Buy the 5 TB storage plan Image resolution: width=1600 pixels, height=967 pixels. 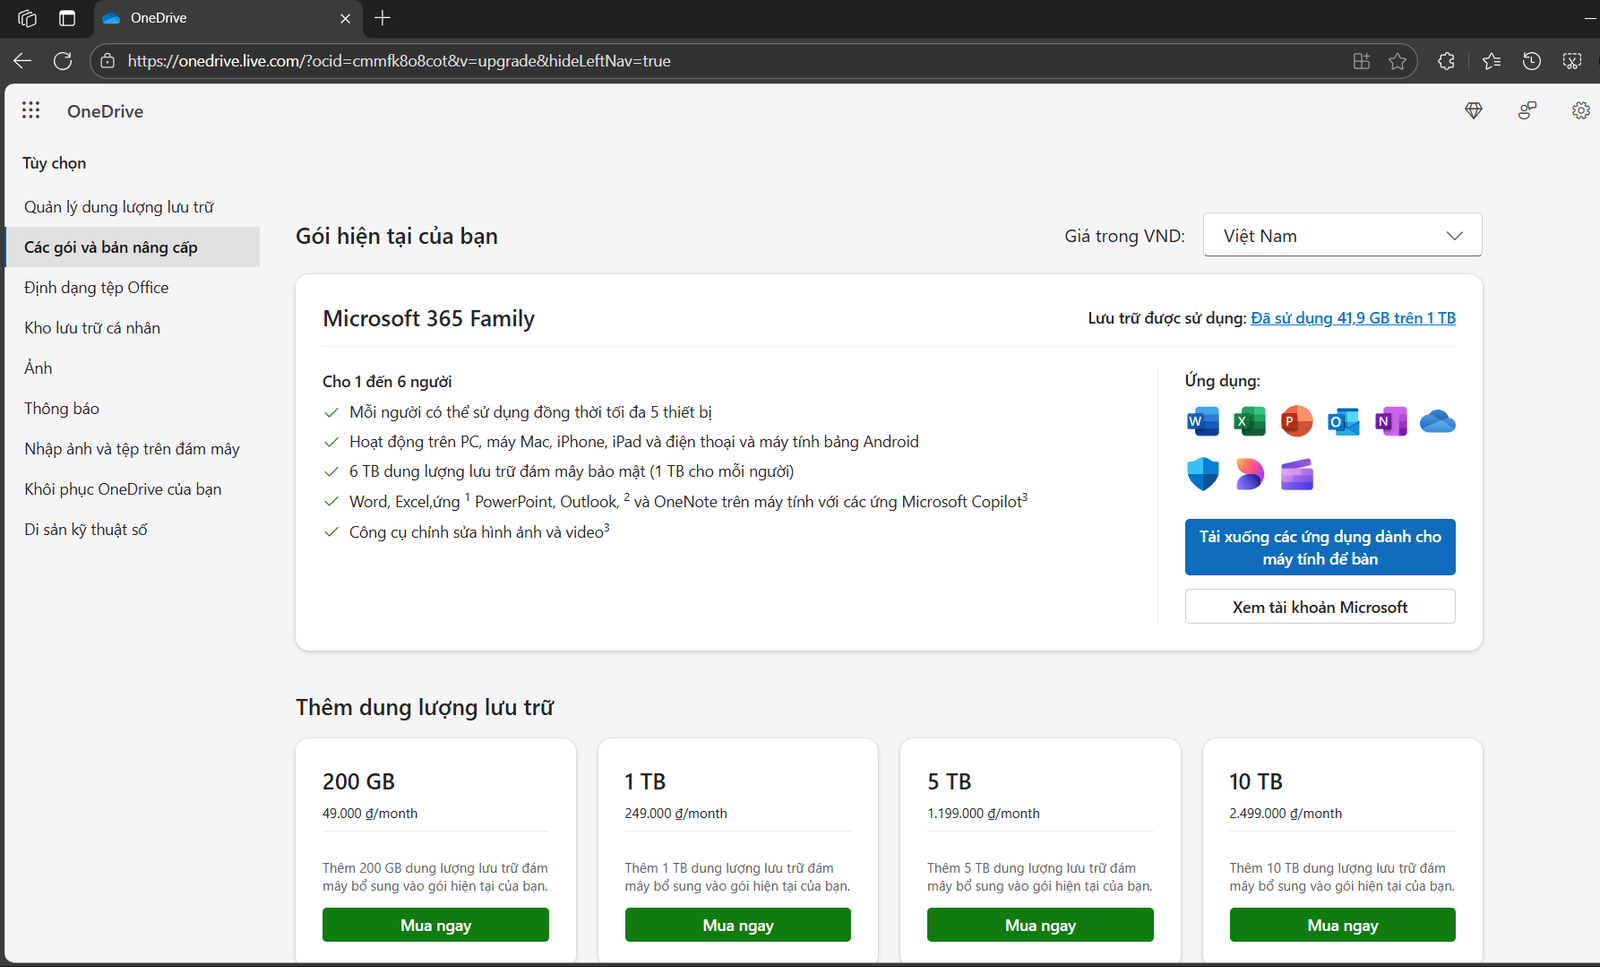point(1040,925)
